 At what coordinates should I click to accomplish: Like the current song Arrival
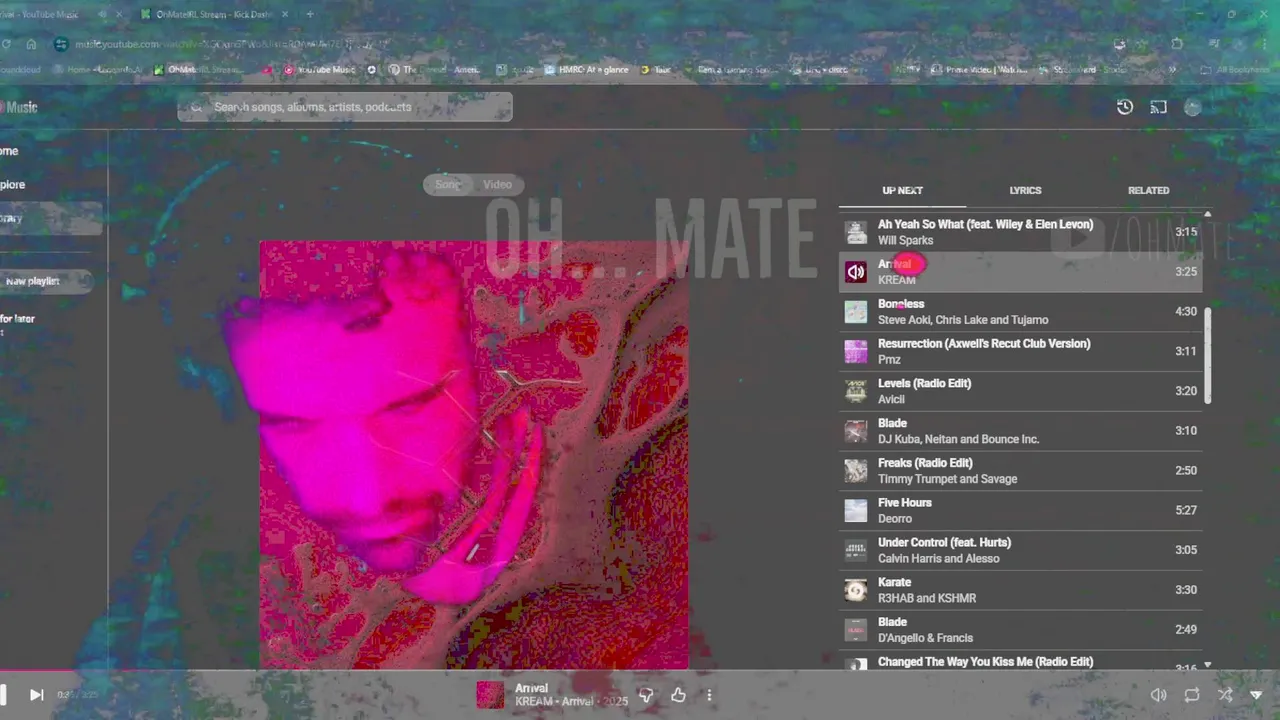pyautogui.click(x=678, y=695)
